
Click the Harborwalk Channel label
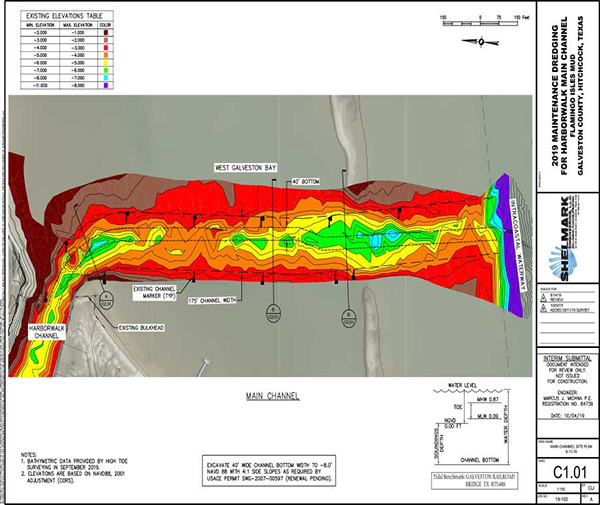[41, 328]
